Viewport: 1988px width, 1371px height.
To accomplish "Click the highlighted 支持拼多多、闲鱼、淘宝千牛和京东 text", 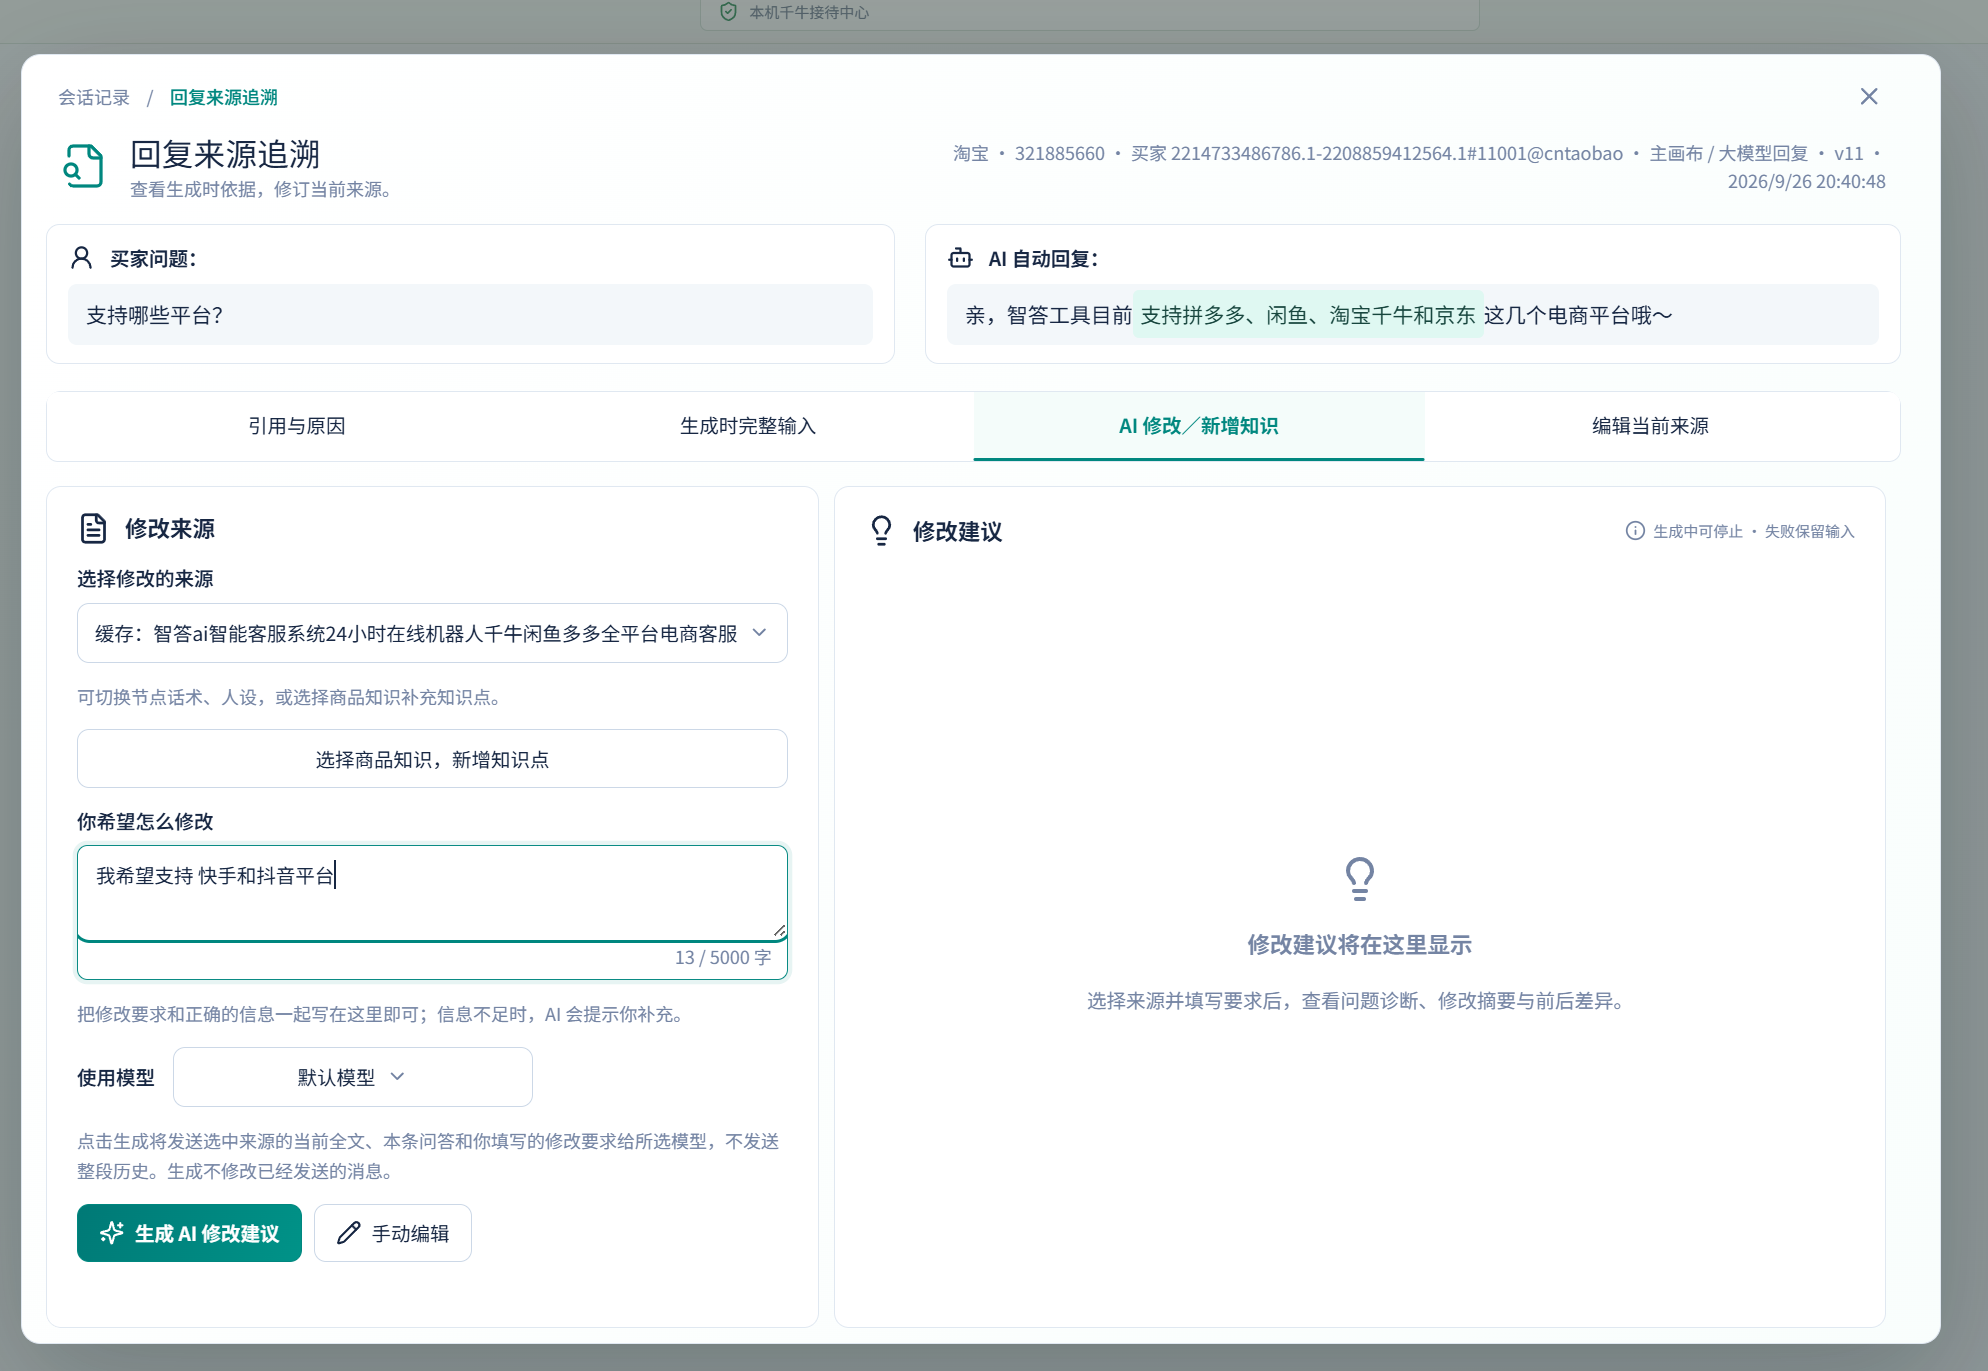I will [1308, 316].
